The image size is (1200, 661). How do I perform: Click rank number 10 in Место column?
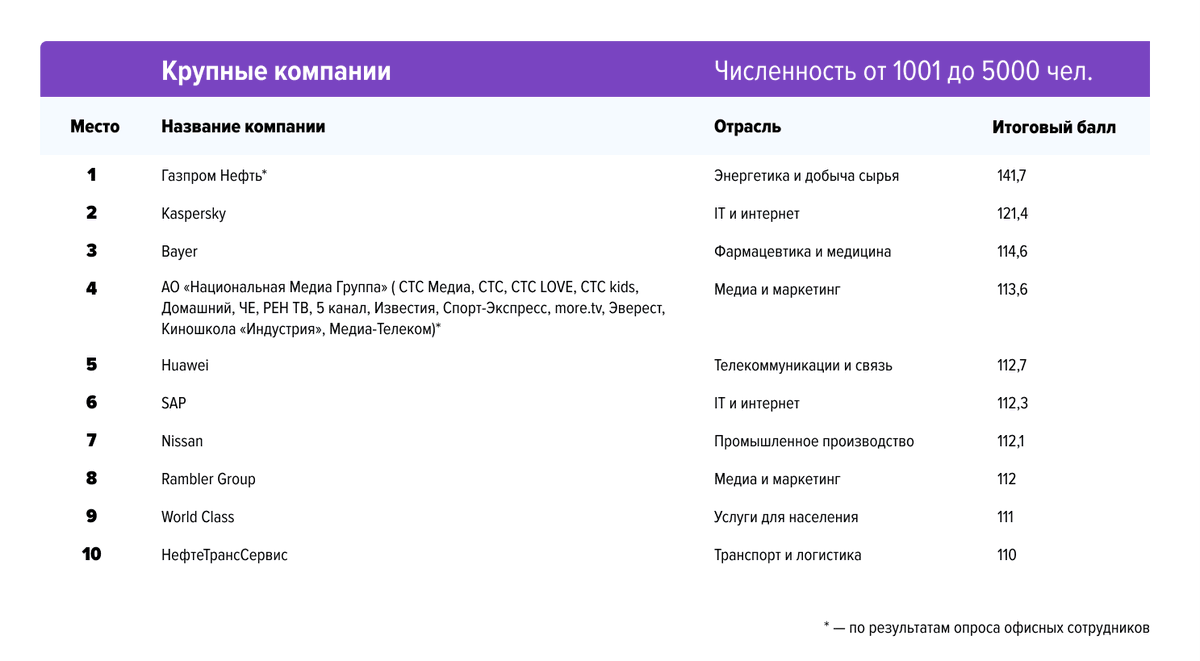pyautogui.click(x=92, y=554)
